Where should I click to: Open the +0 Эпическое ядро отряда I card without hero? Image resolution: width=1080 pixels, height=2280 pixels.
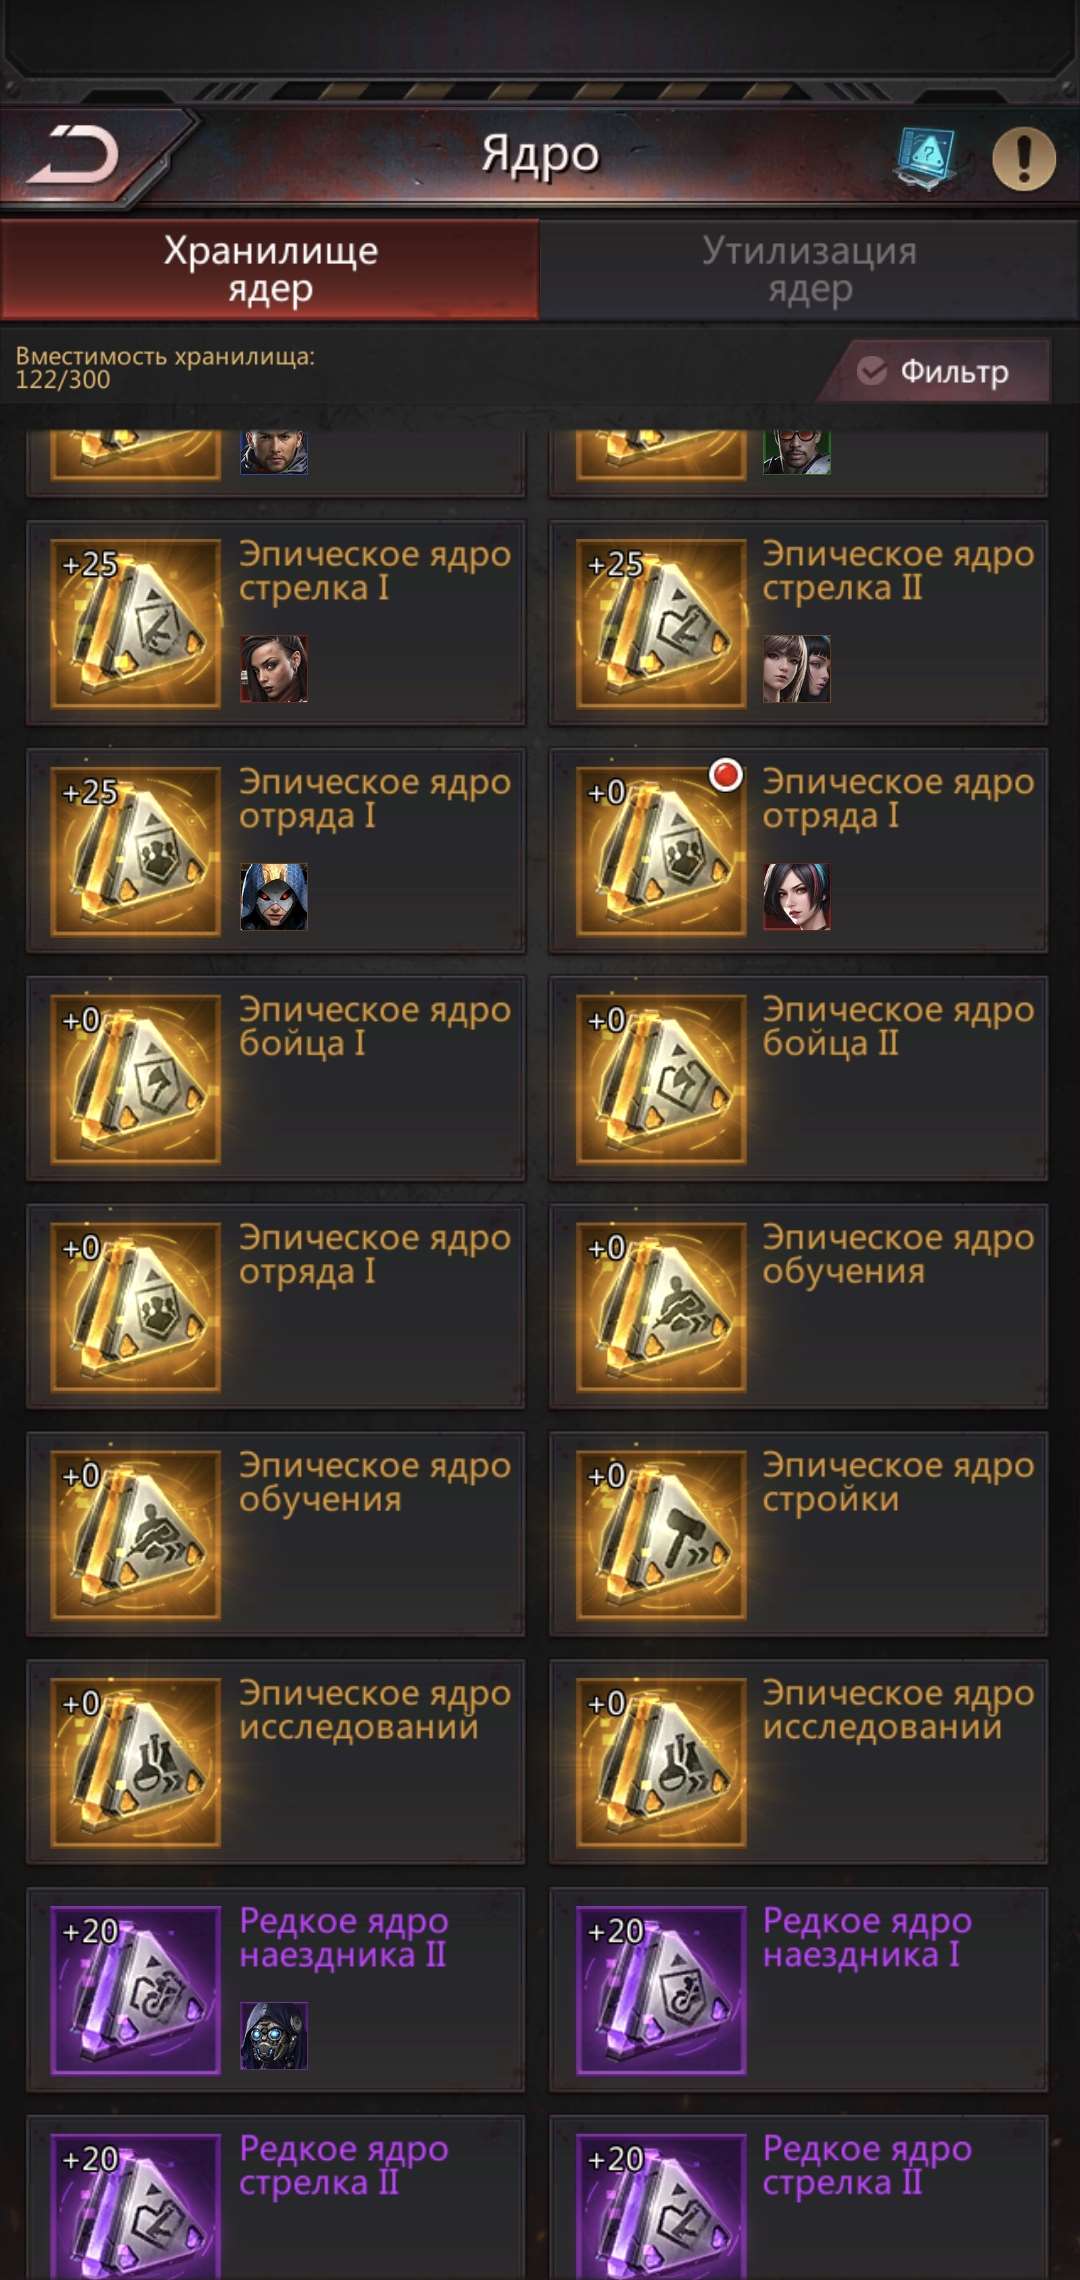[275, 1306]
